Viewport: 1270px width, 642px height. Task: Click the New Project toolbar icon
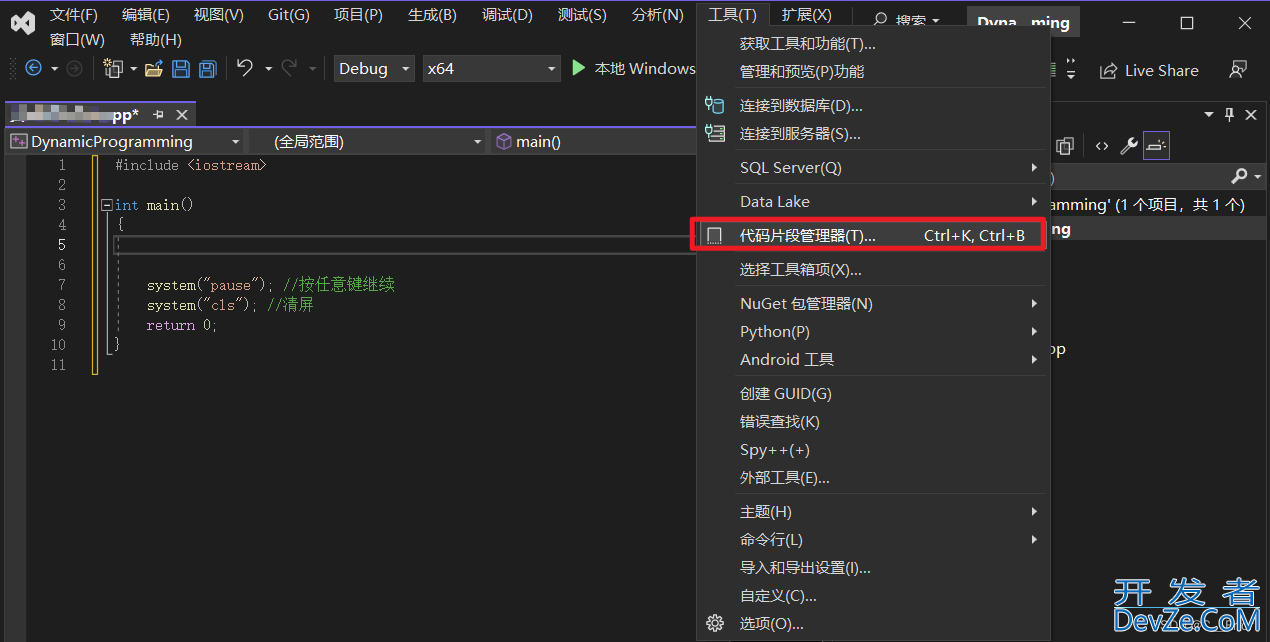click(113, 68)
